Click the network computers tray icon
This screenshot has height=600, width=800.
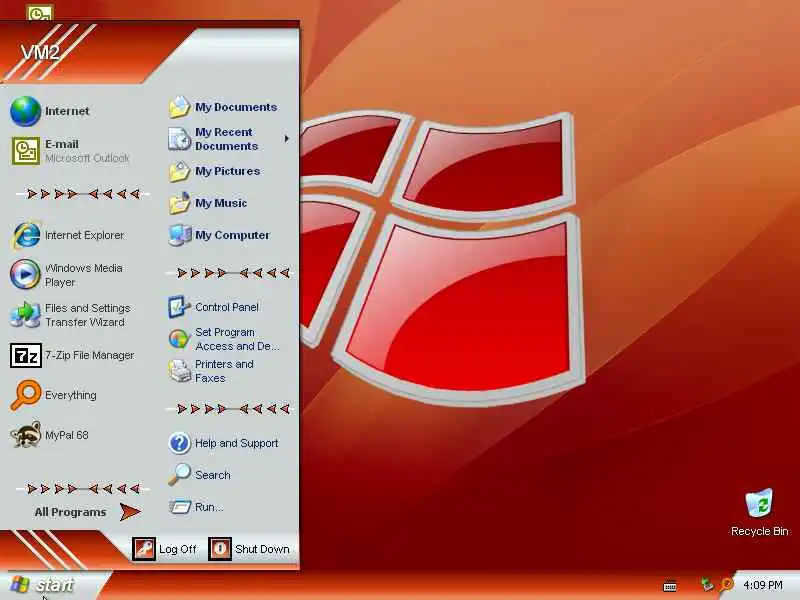(x=707, y=585)
